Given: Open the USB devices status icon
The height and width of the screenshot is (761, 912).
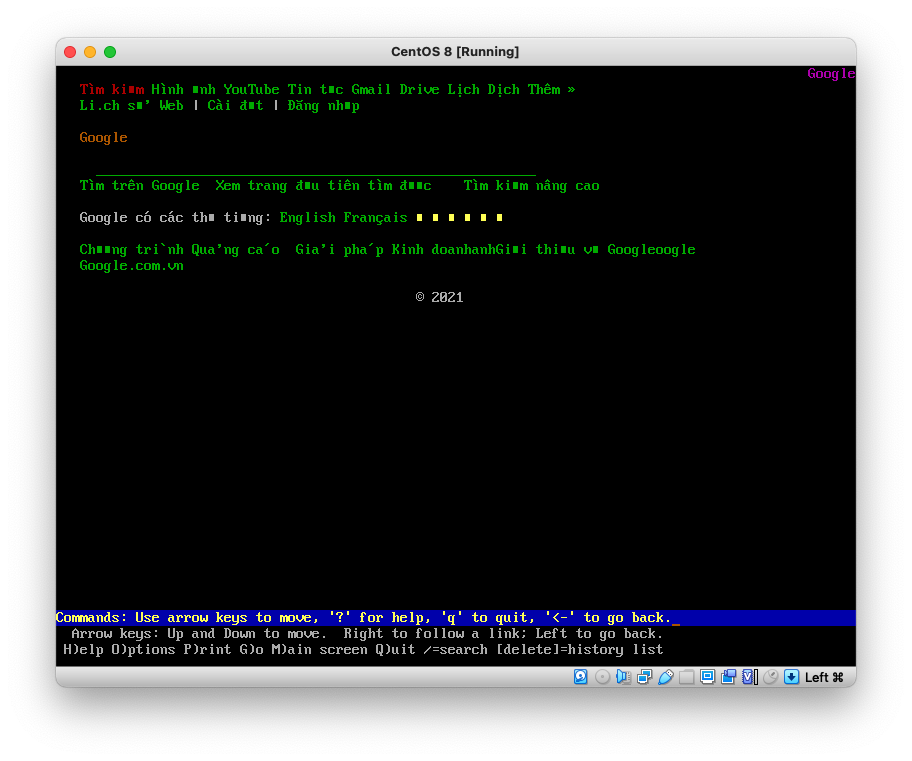Looking at the screenshot, I should click(665, 677).
